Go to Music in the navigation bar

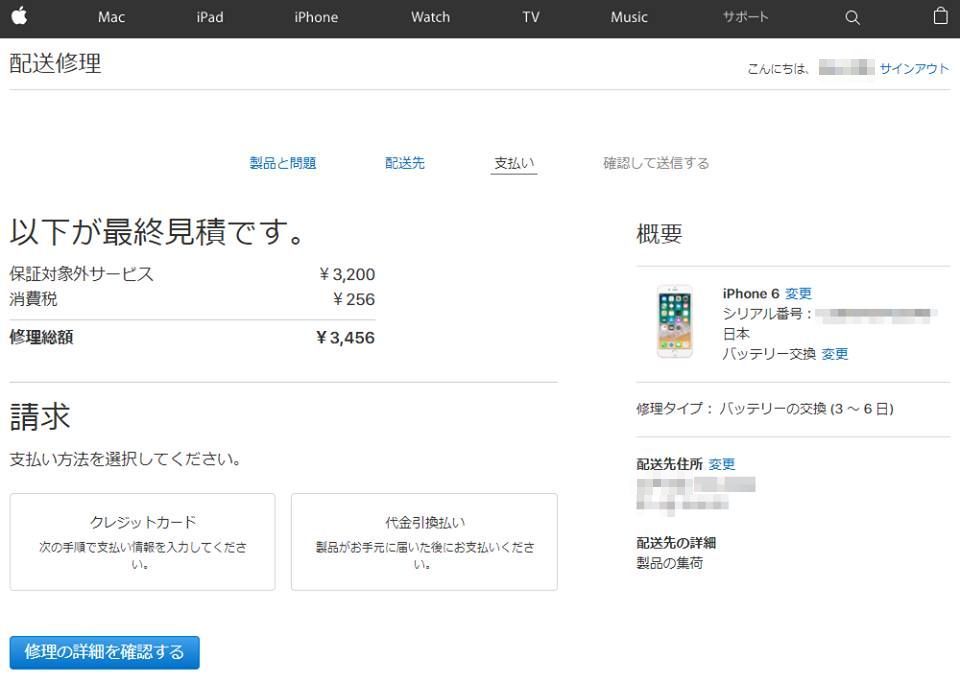629,17
